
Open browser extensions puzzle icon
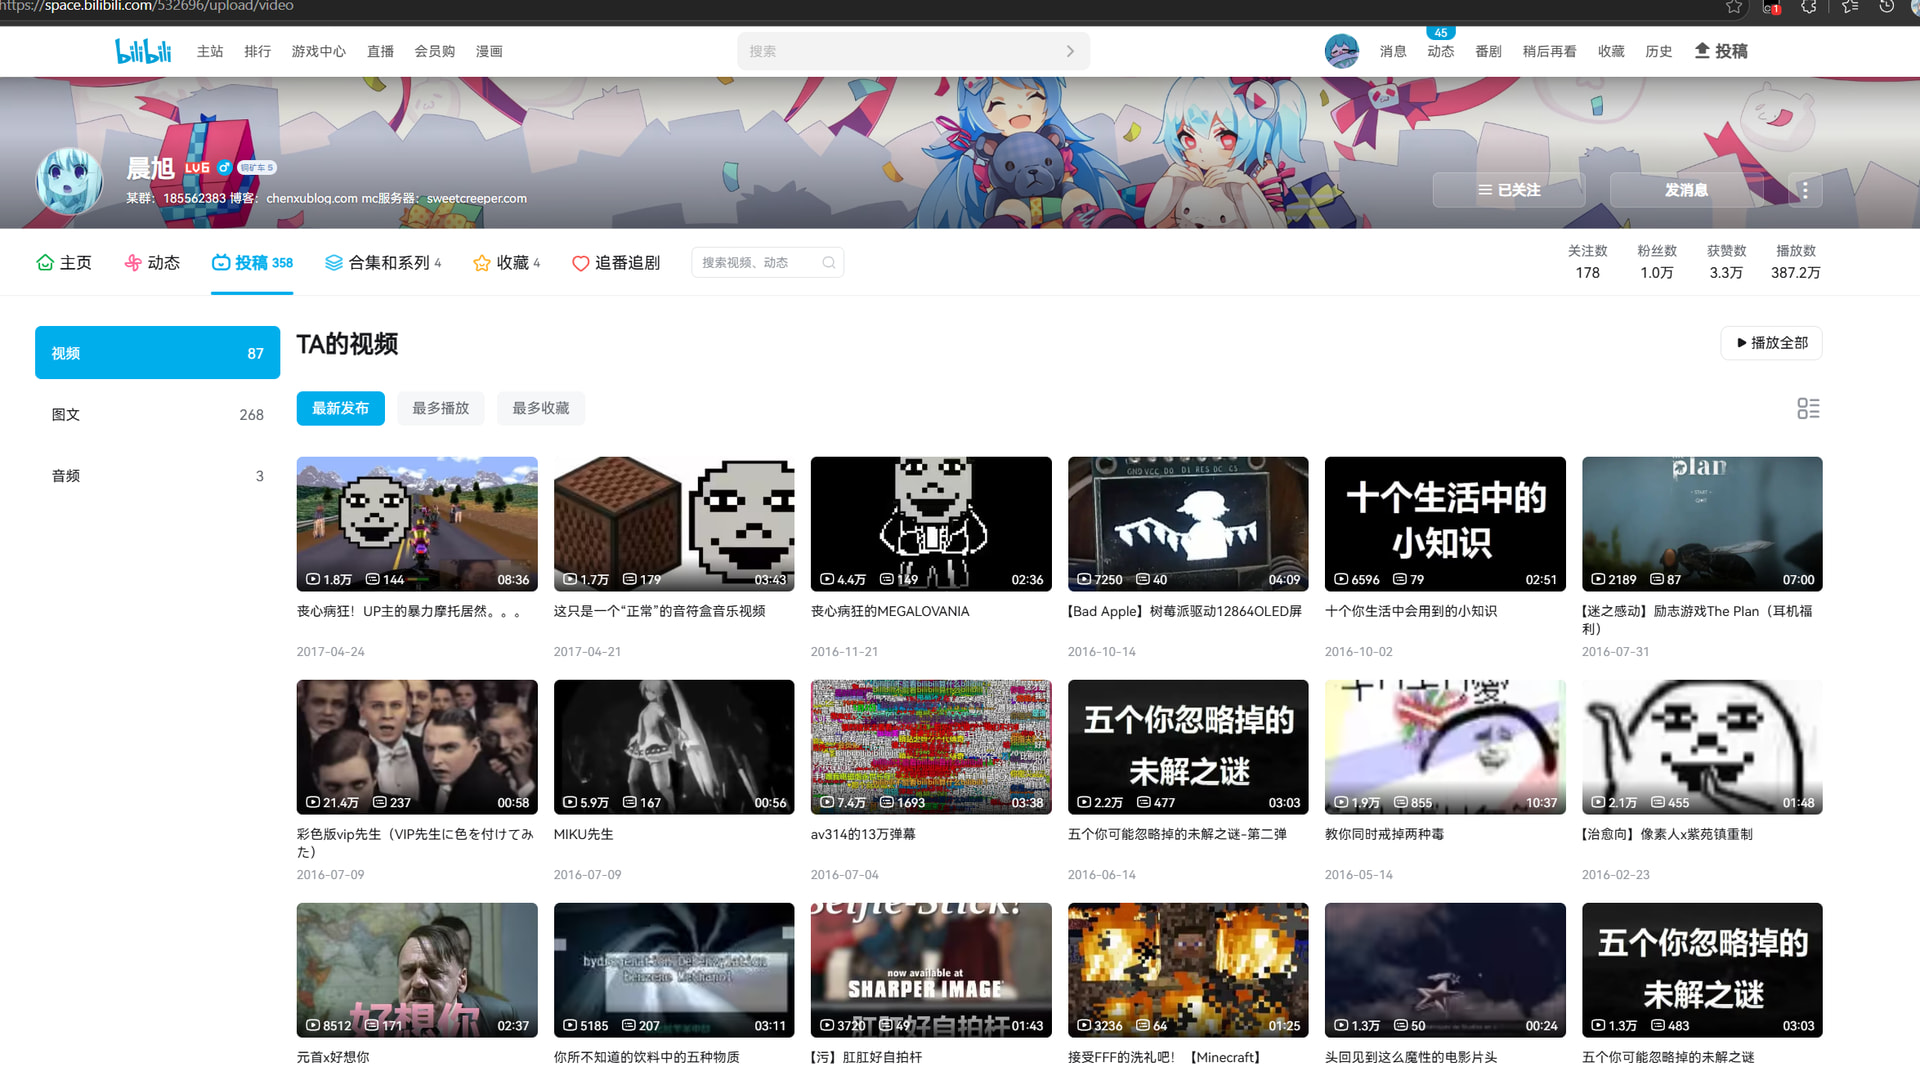(1809, 7)
